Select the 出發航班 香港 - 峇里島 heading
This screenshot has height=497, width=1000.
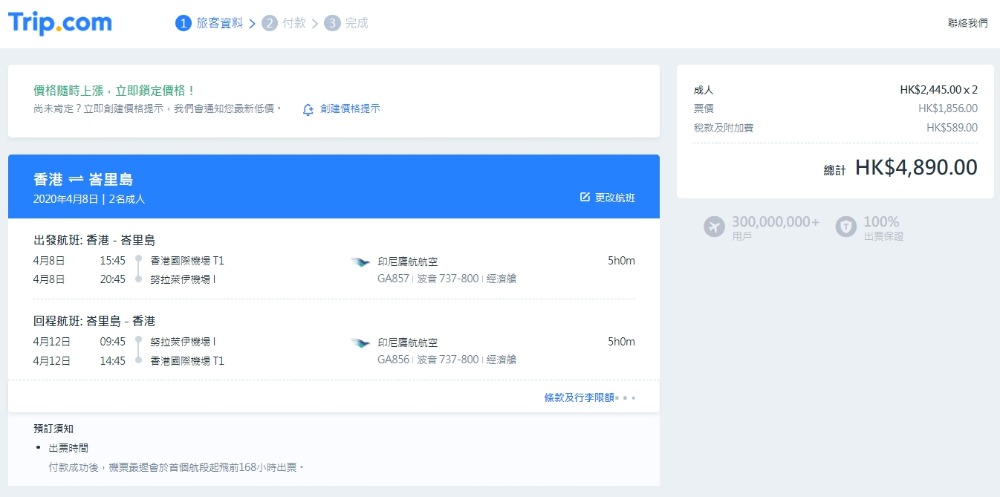click(x=95, y=240)
